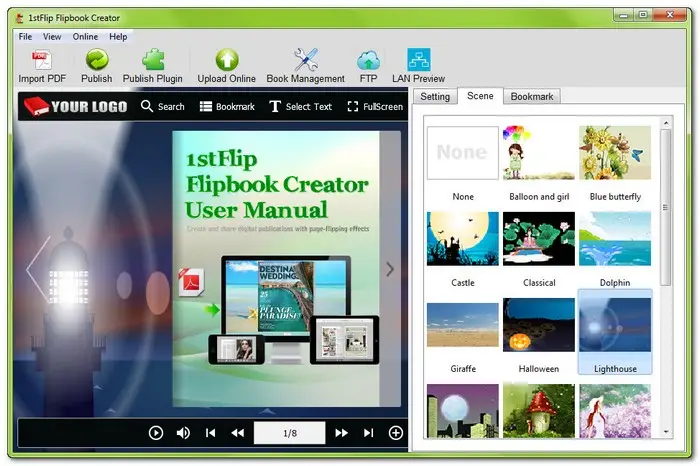Switch to the Setting tab
Viewport: 700px width, 466px height.
point(435,96)
